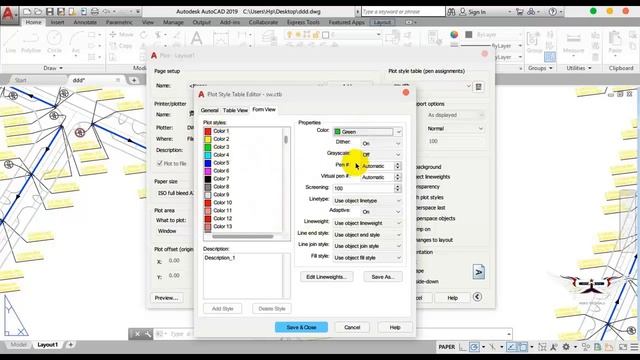This screenshot has width=640, height=360.
Task: Switch to the Table View tab
Action: pyautogui.click(x=235, y=110)
